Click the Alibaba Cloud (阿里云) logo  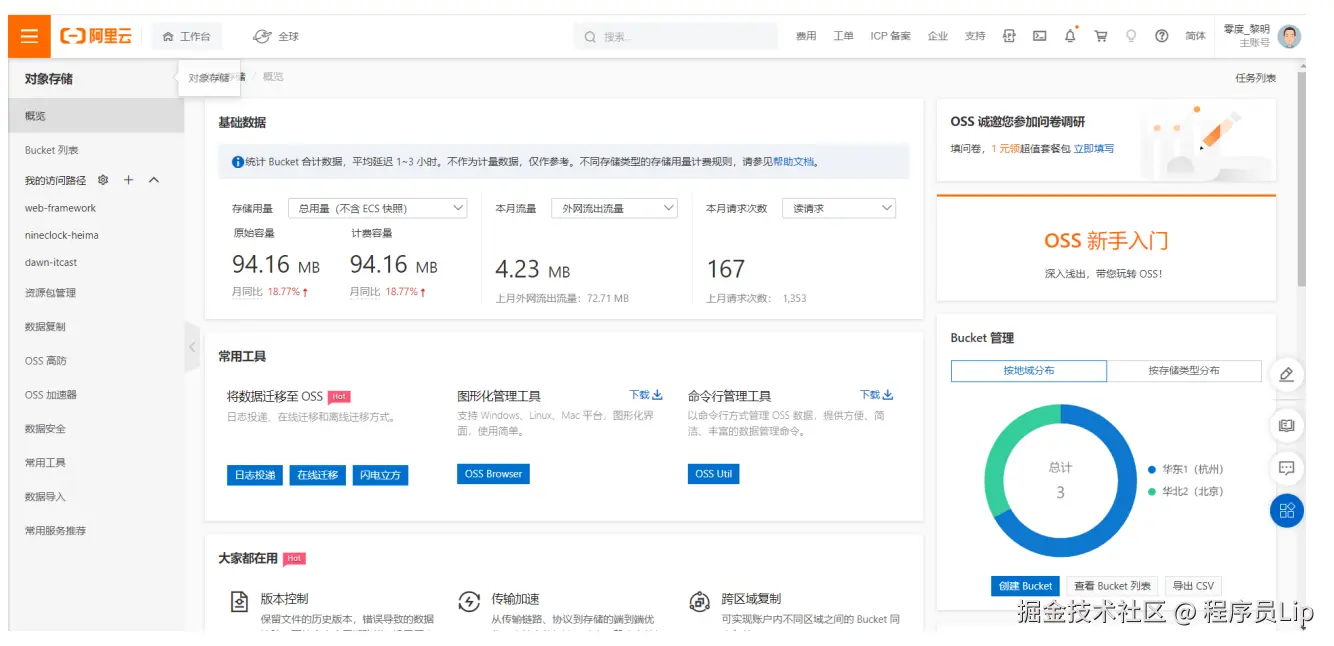coord(96,36)
